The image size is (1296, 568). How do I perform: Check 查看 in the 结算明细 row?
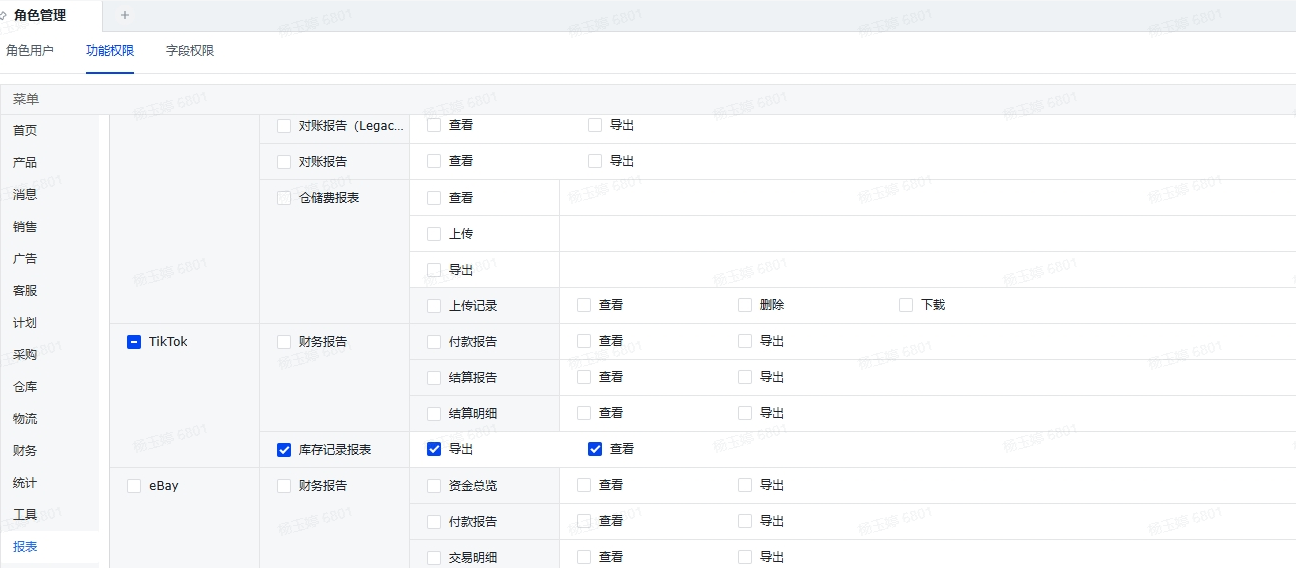(584, 413)
